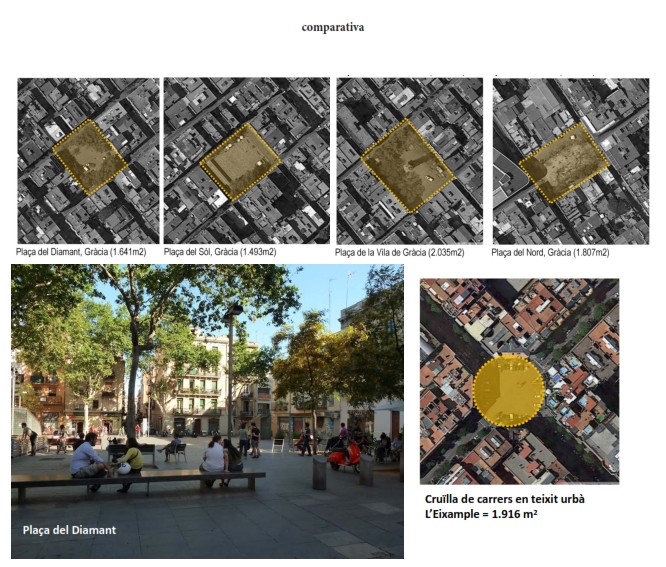Open the large Plaça del Diamant street photo
The width and height of the screenshot is (666, 567).
tap(207, 411)
